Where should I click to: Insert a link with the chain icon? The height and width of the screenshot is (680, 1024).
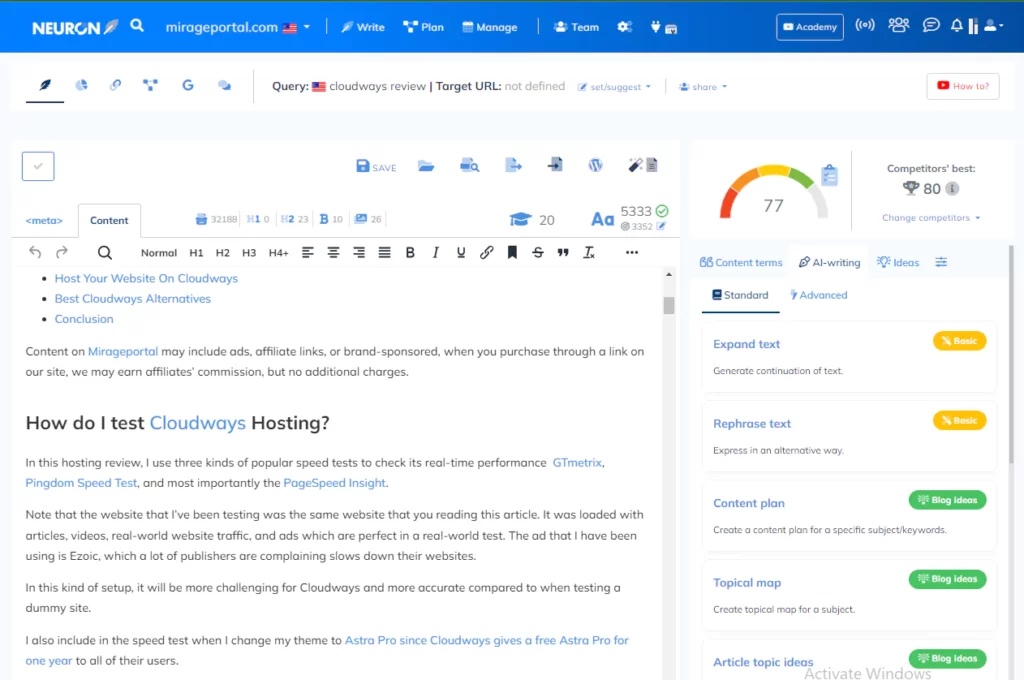click(x=487, y=253)
